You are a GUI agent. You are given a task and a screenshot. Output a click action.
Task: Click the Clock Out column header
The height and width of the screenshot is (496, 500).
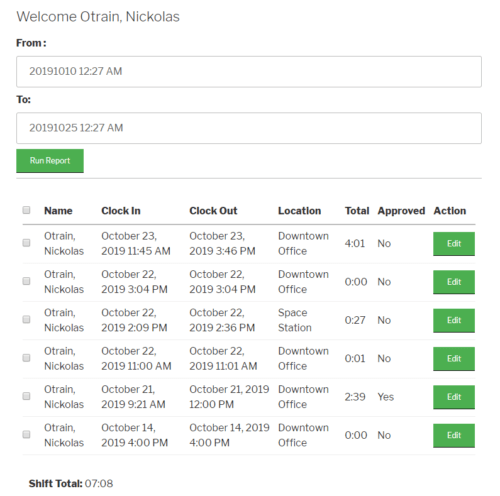213,211
